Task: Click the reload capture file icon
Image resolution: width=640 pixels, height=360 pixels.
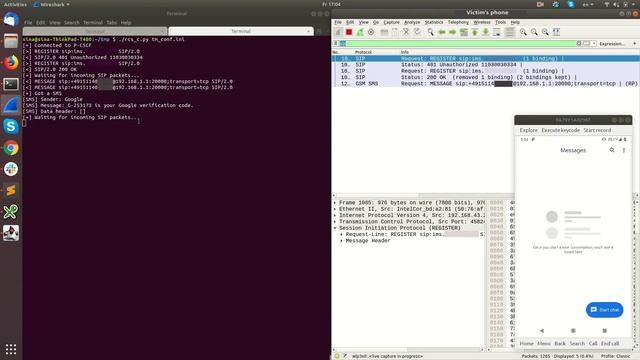Action: point(417,32)
